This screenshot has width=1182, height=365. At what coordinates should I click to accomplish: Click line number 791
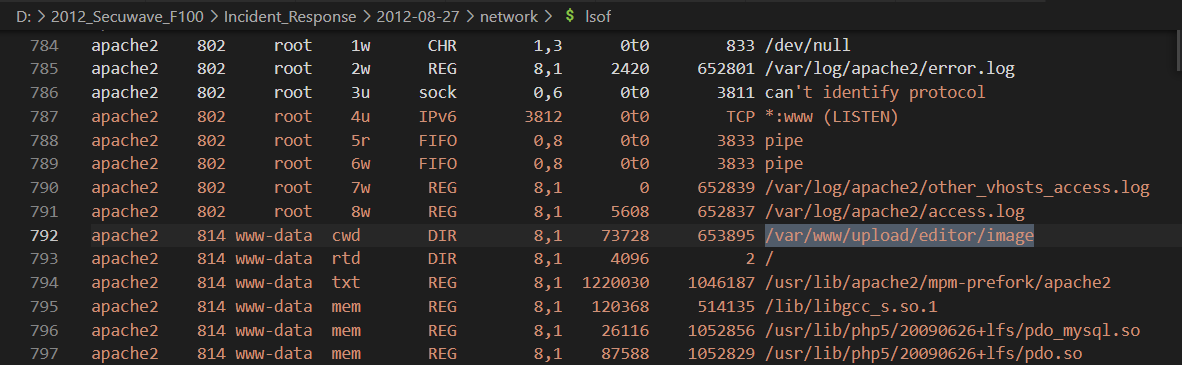pos(44,212)
